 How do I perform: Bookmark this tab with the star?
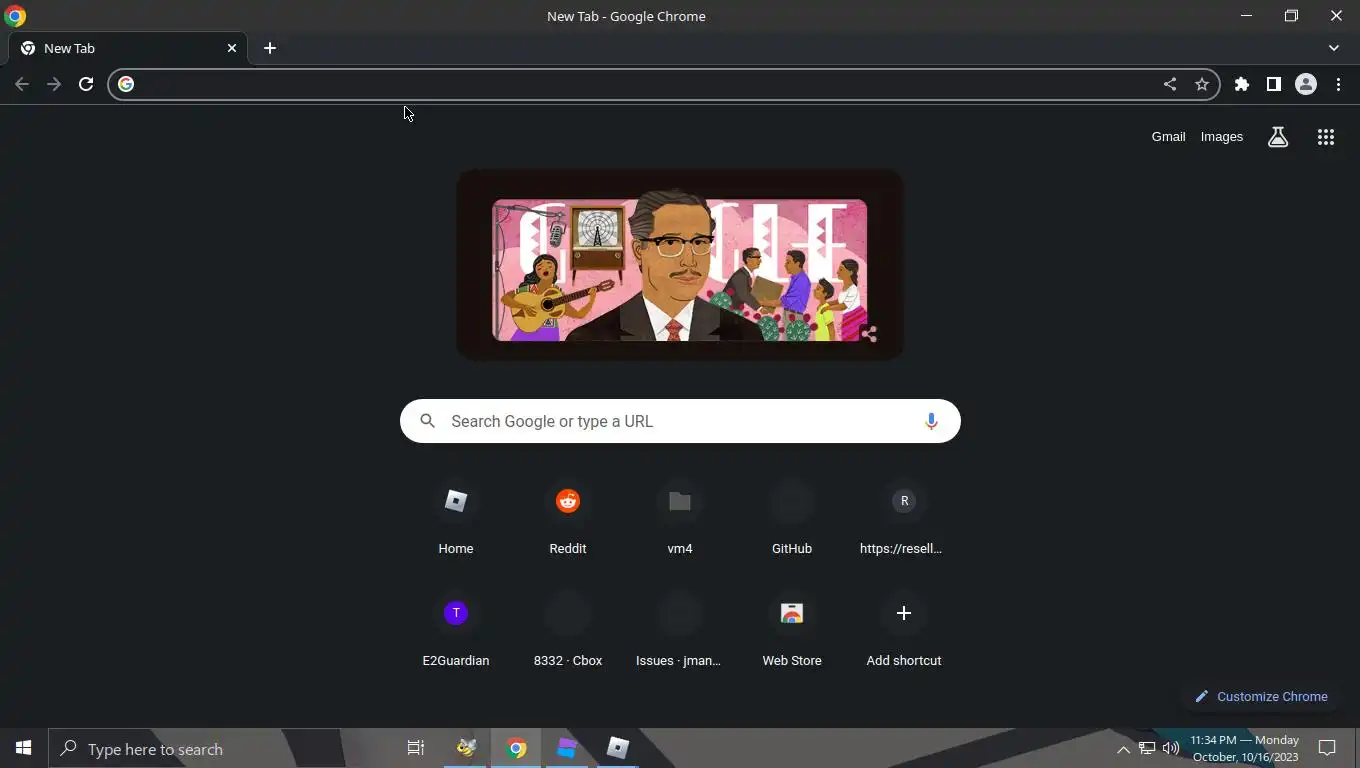[x=1202, y=84]
